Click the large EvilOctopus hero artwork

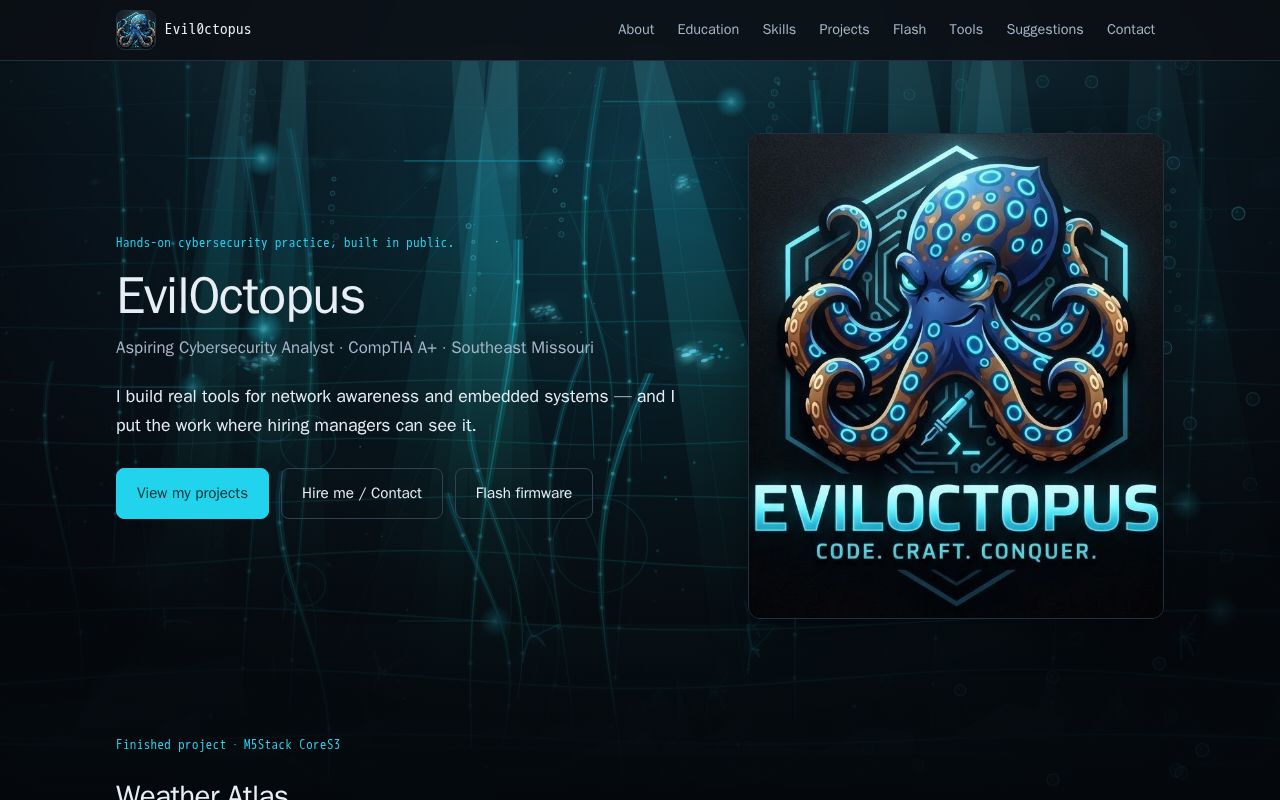[956, 376]
